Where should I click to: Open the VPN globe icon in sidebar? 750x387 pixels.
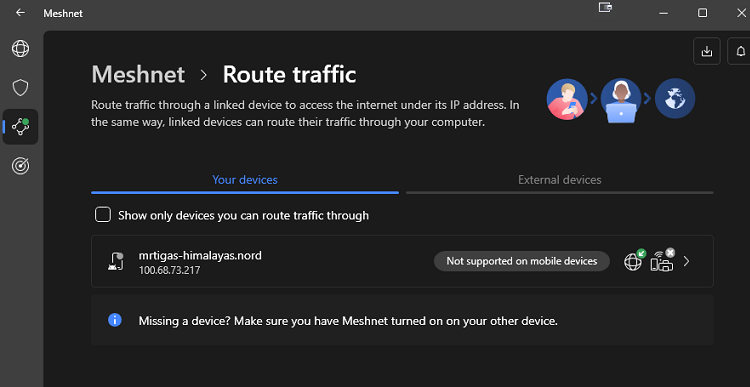point(21,49)
